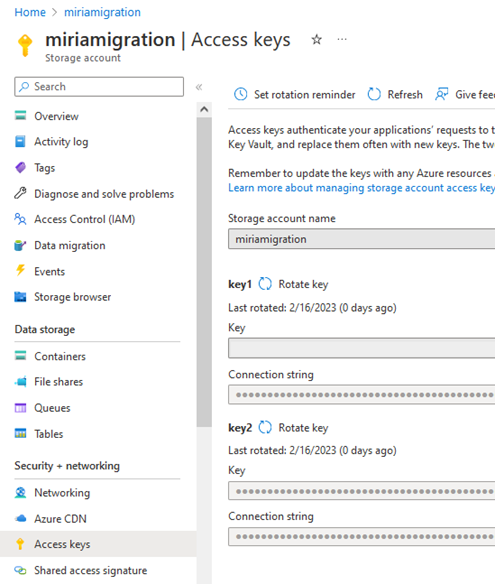The width and height of the screenshot is (495, 584).
Task: Click the Containers icon
Action: coord(20,356)
